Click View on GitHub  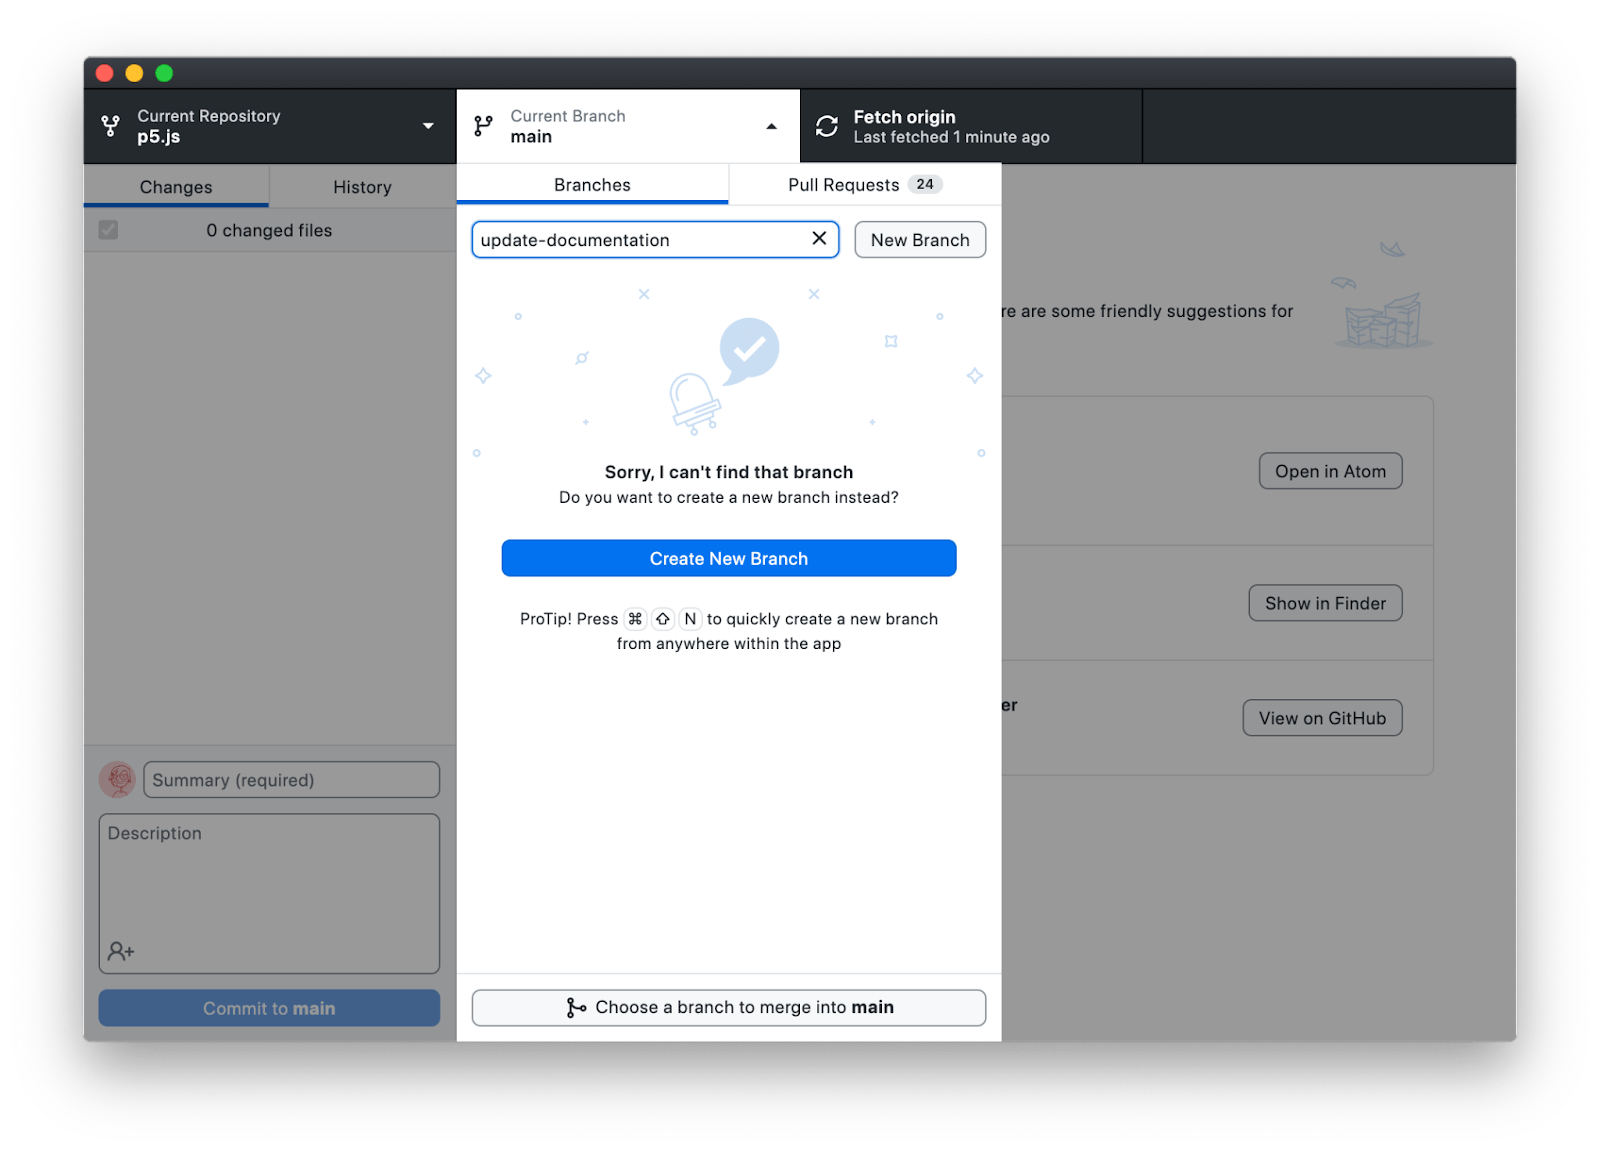1322,717
